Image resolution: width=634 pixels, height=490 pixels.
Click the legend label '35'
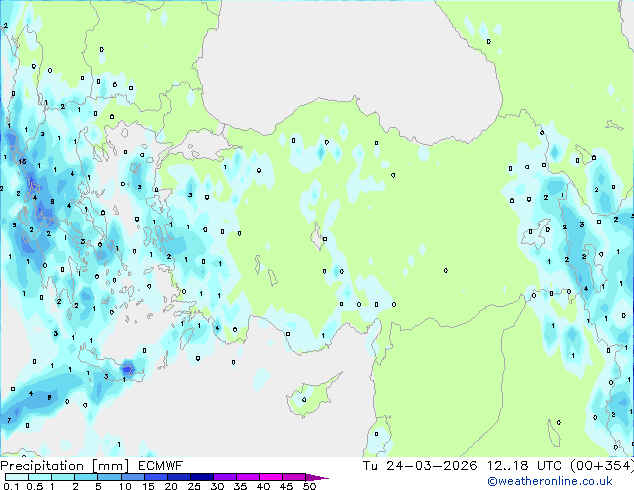click(240, 486)
